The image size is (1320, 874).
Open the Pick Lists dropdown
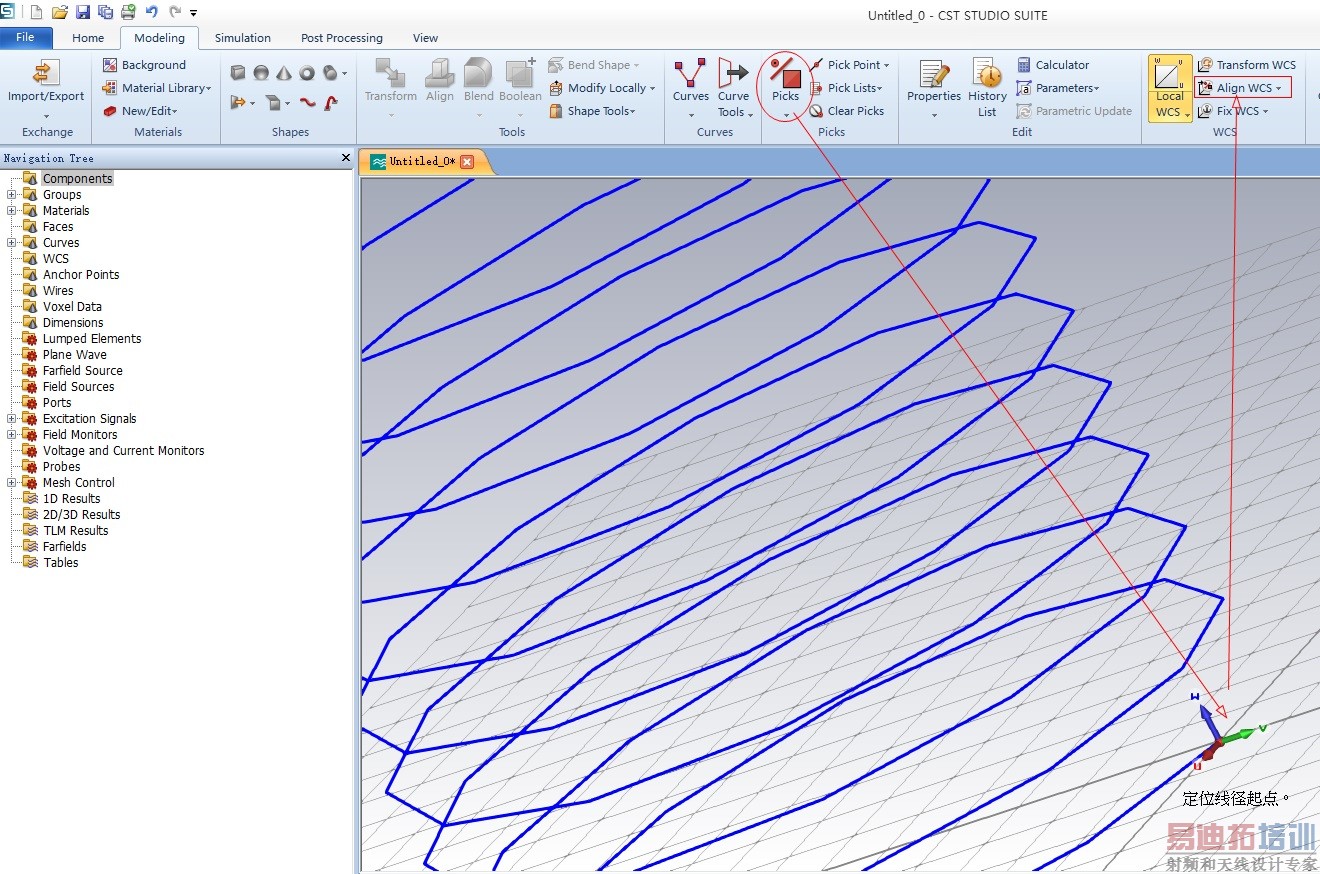coord(847,88)
